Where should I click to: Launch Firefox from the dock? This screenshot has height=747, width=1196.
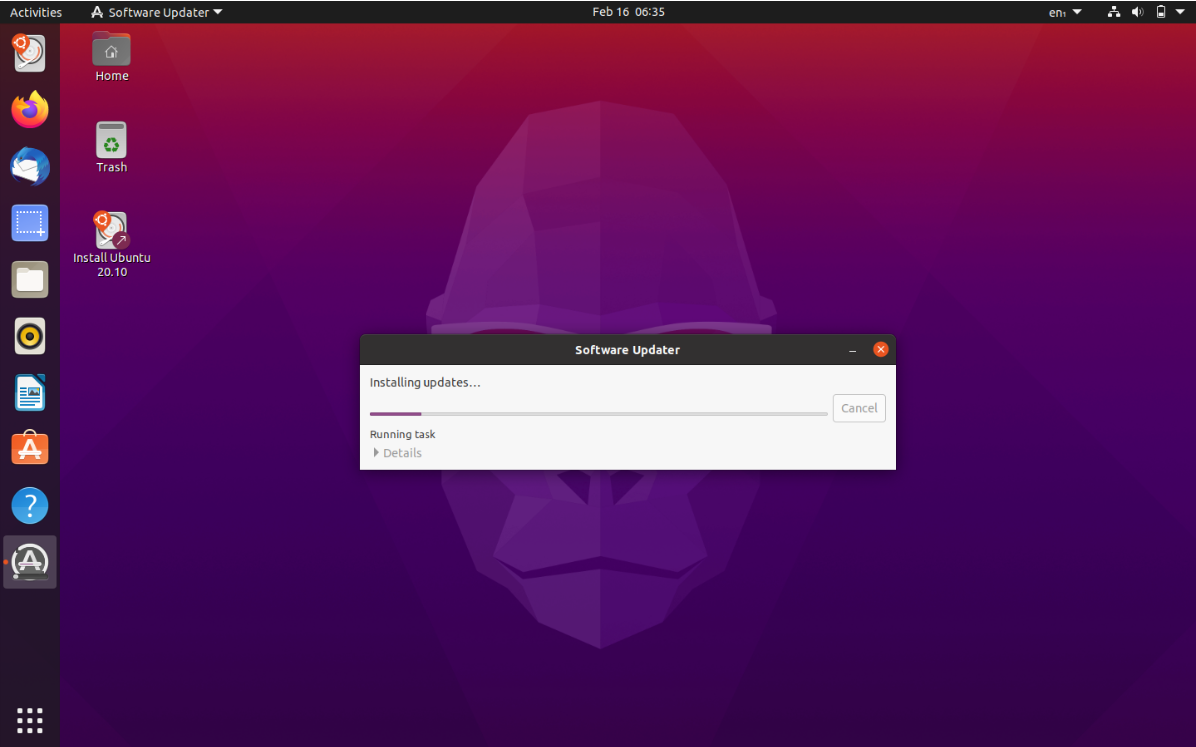pyautogui.click(x=30, y=109)
